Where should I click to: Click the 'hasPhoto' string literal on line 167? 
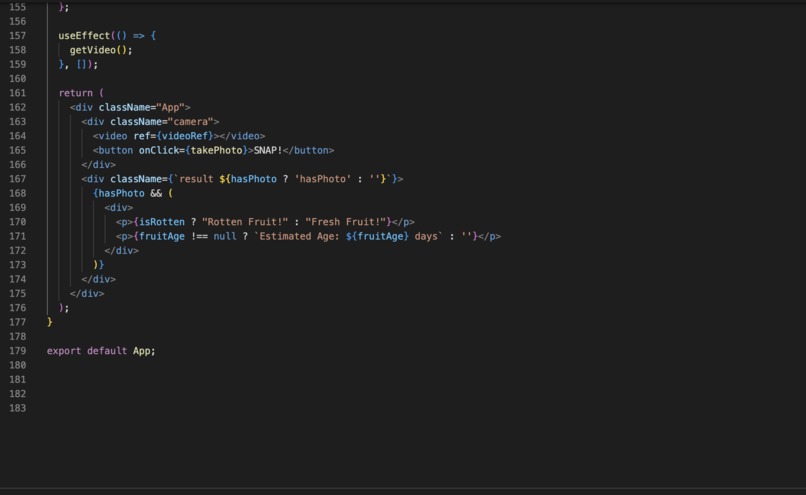click(322, 179)
